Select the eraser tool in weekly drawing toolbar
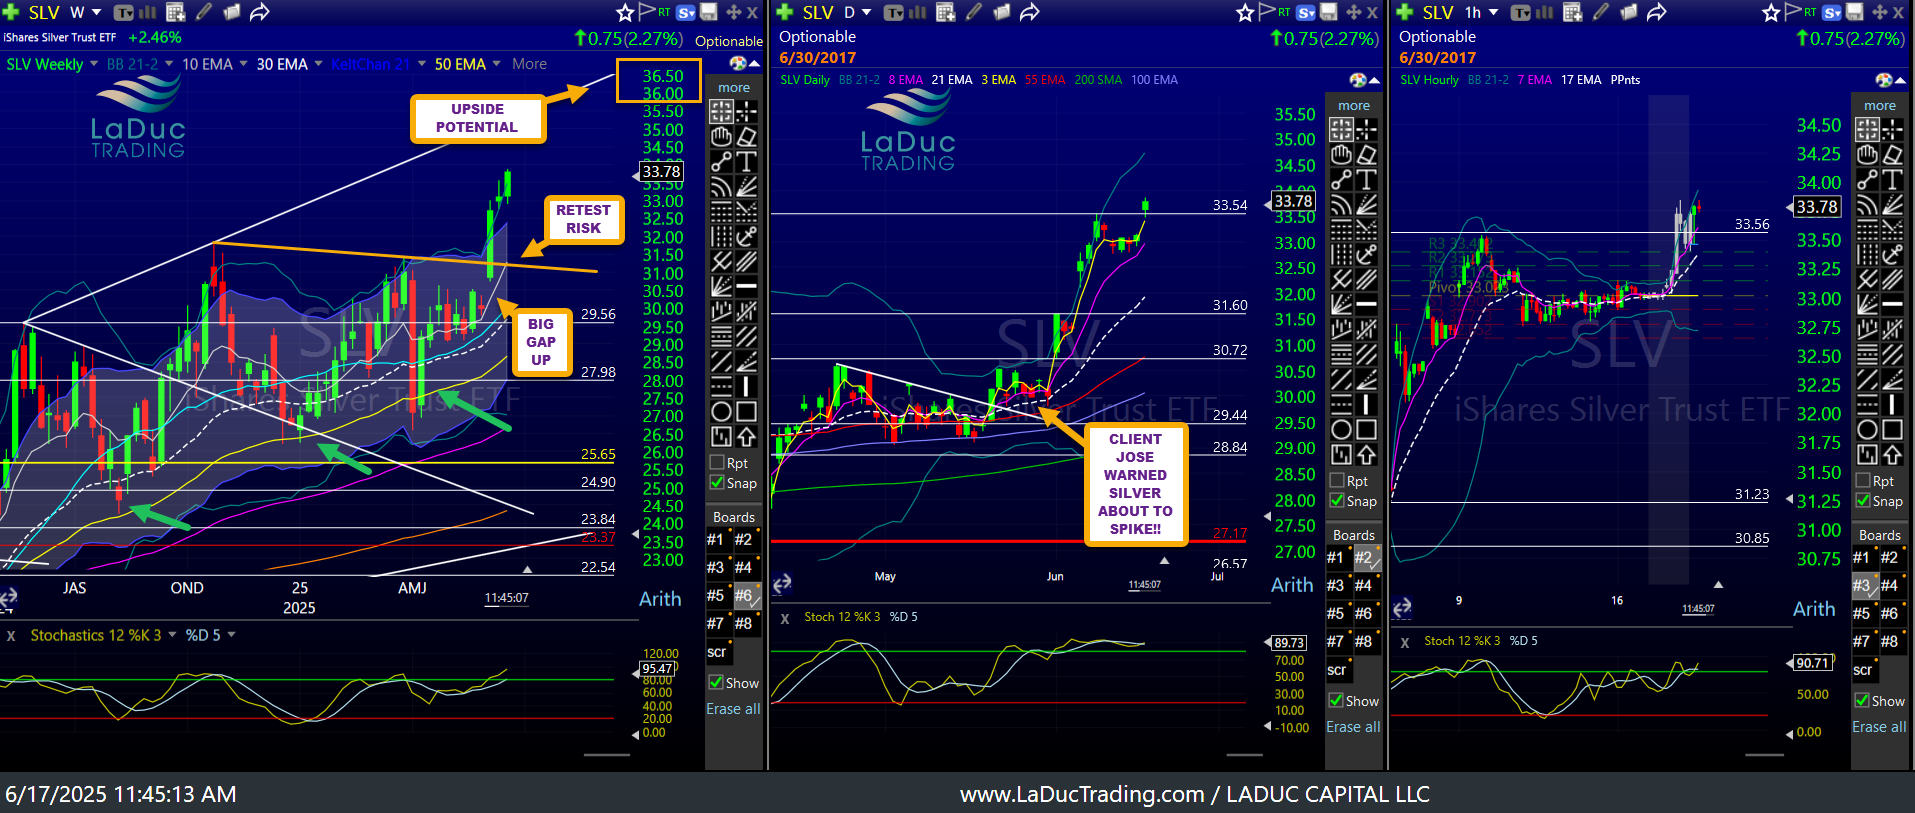 coord(746,136)
